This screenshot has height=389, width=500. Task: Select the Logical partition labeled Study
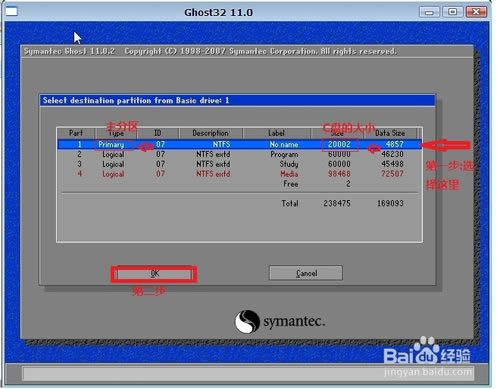coord(239,164)
